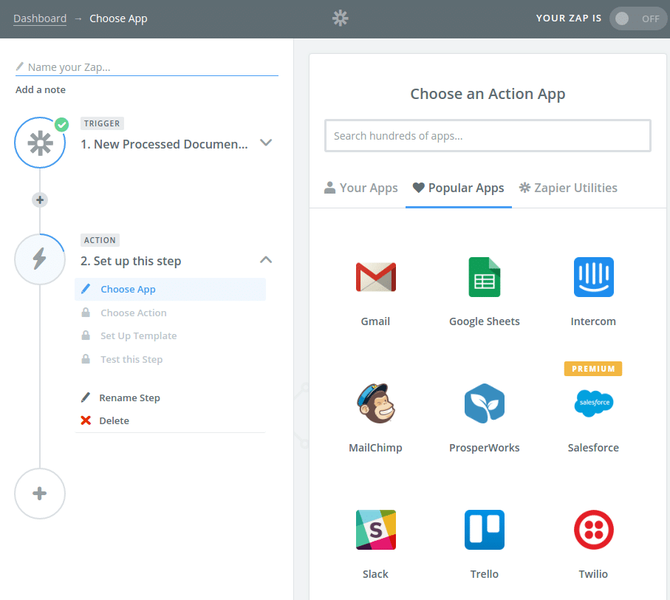The width and height of the screenshot is (670, 600).
Task: Open the New Processed Document trigger title
Action: point(164,144)
